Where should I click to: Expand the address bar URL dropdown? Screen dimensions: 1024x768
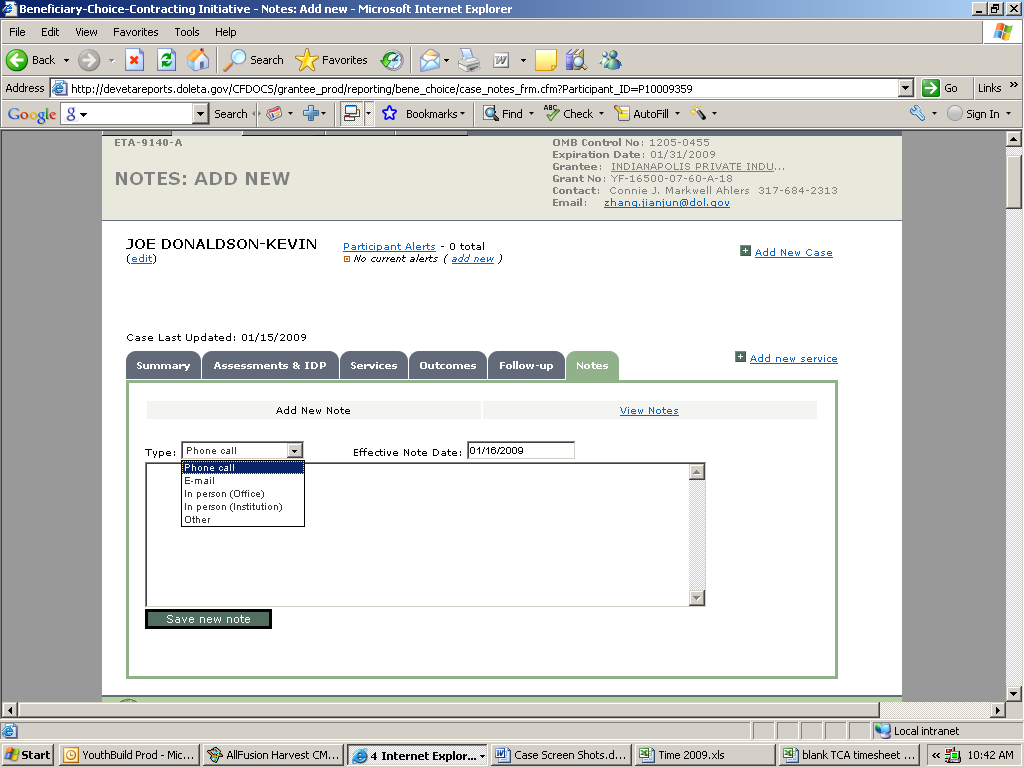coord(905,88)
